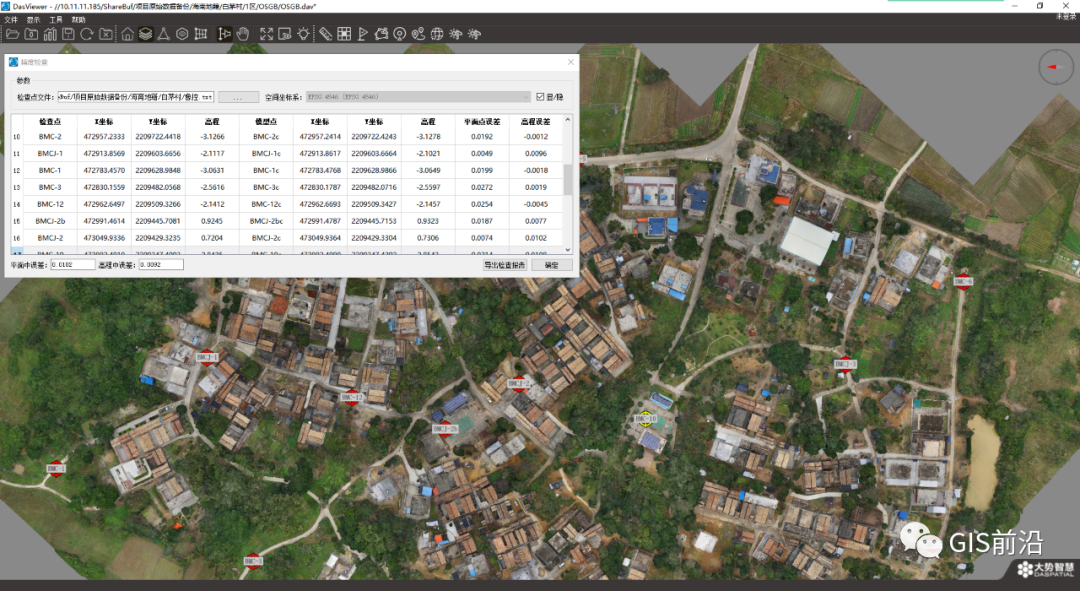This screenshot has width=1080, height=591.
Task: Click the compass in the map corner
Action: coord(1055,68)
